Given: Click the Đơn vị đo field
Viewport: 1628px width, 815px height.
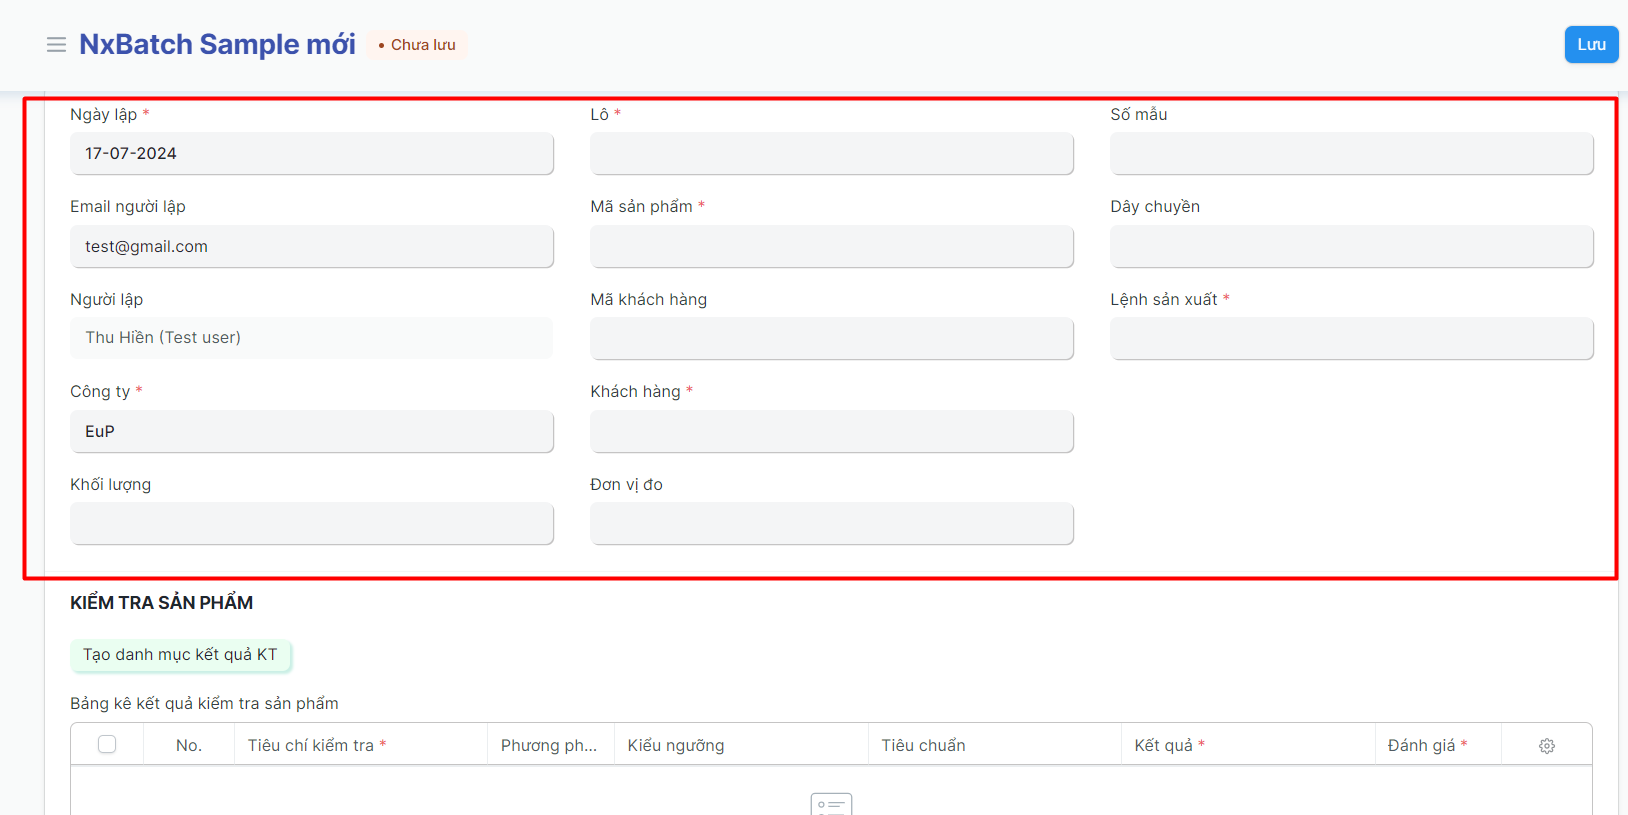Looking at the screenshot, I should (831, 524).
